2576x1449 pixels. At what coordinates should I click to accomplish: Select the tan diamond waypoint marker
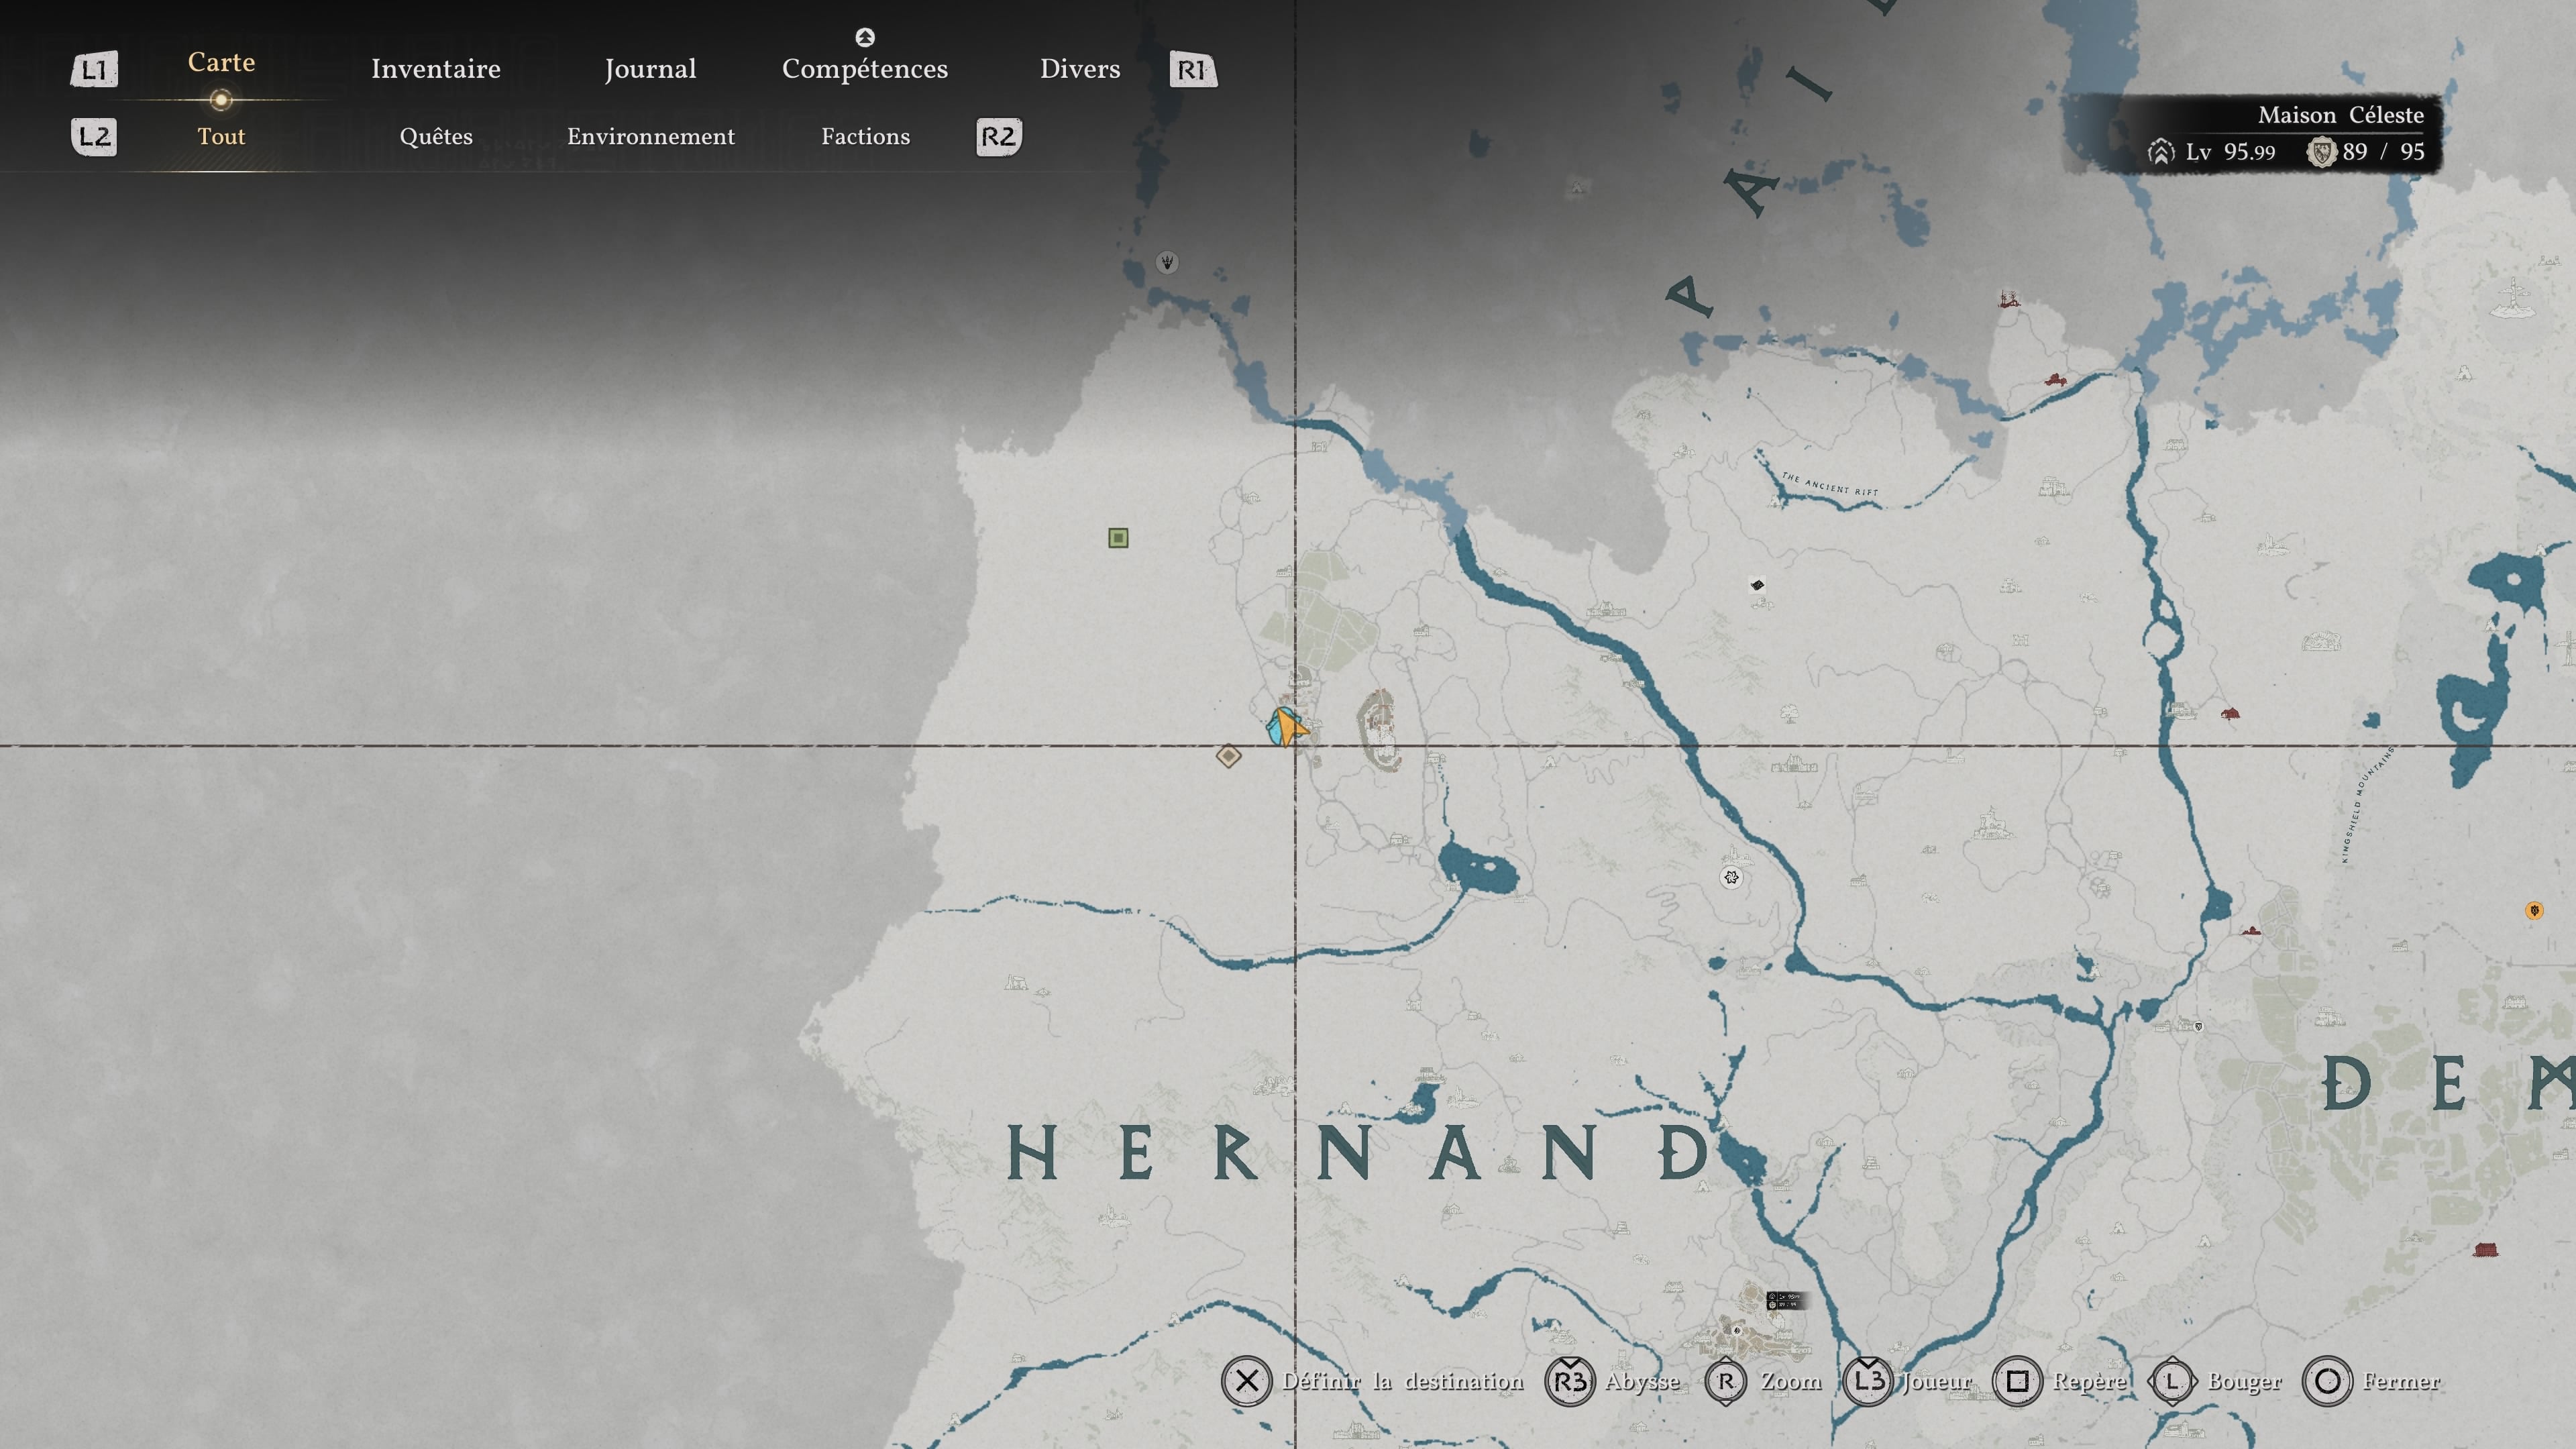(x=1228, y=756)
